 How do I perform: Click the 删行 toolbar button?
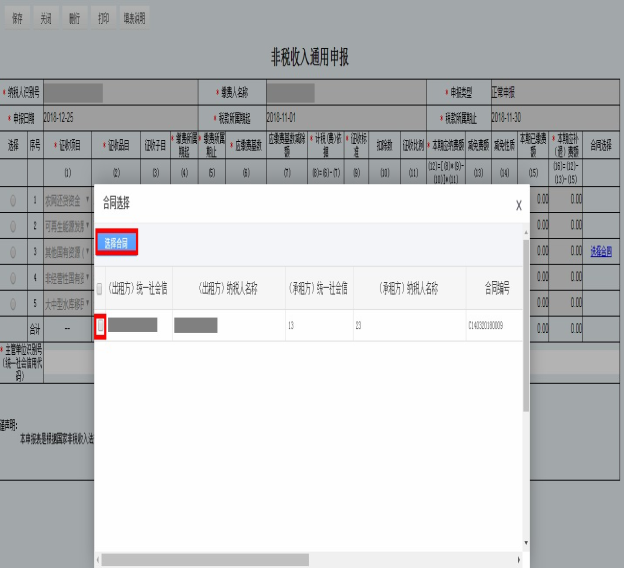click(x=74, y=18)
